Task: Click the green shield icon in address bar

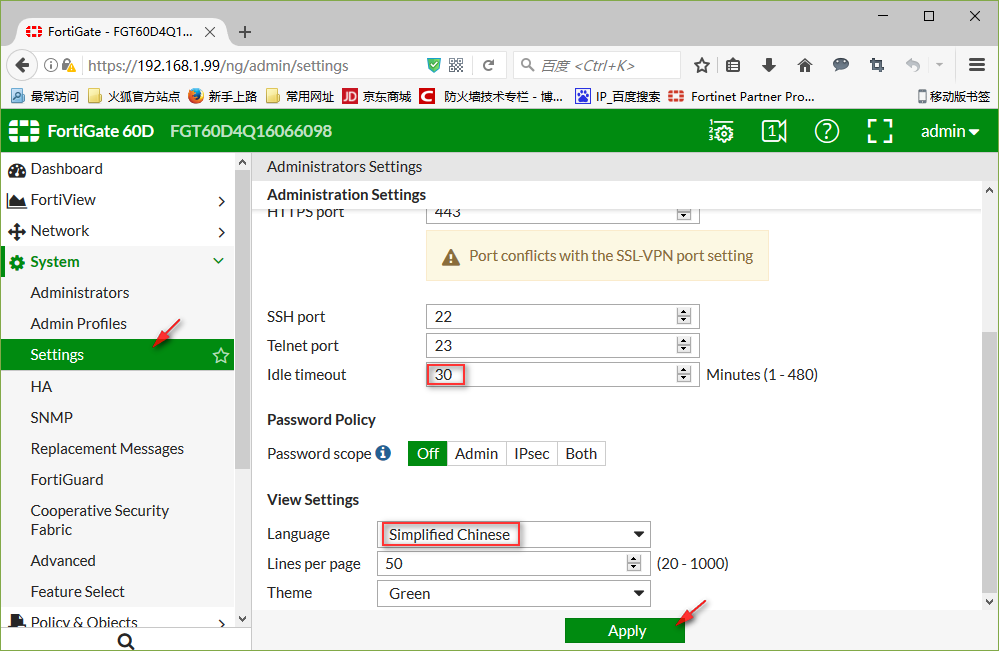Action: [x=434, y=65]
